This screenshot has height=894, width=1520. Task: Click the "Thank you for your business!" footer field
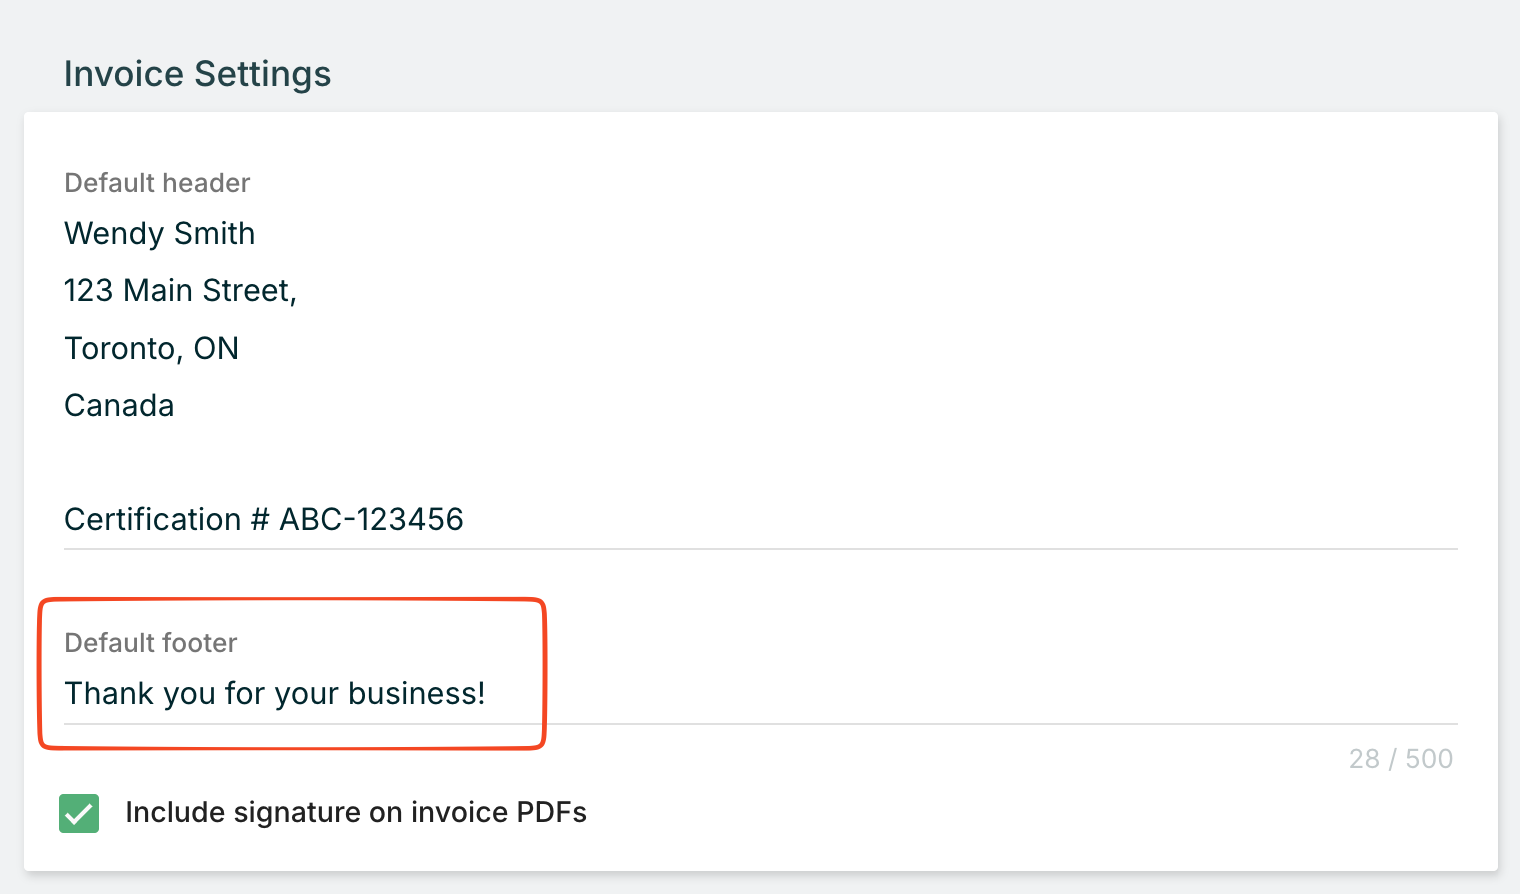275,693
